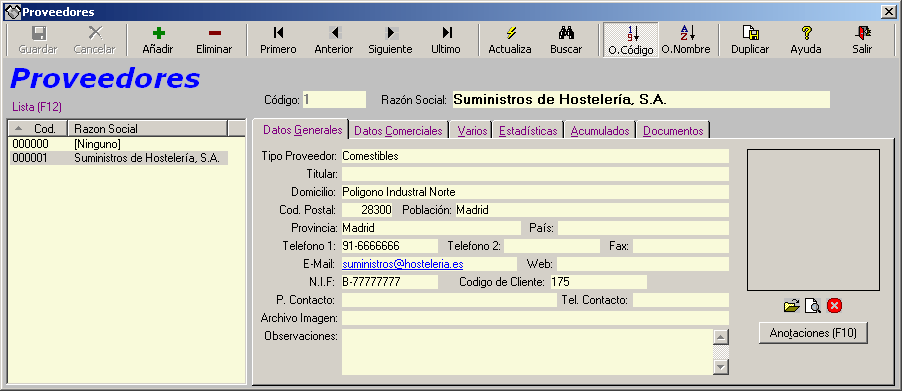Open image file with the folder icon

pyautogui.click(x=792, y=306)
